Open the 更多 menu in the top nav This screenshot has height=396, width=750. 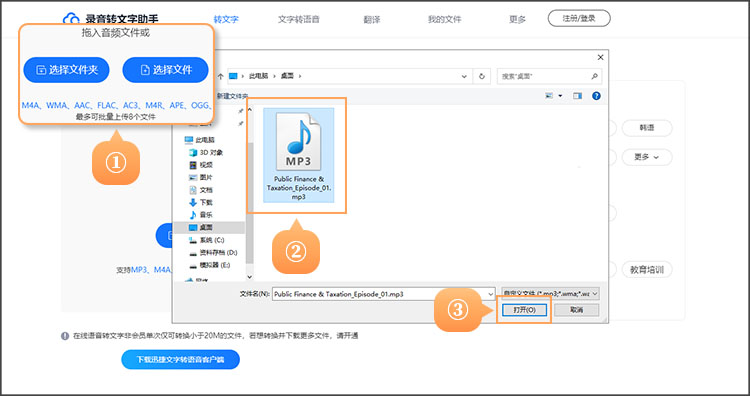[x=518, y=20]
